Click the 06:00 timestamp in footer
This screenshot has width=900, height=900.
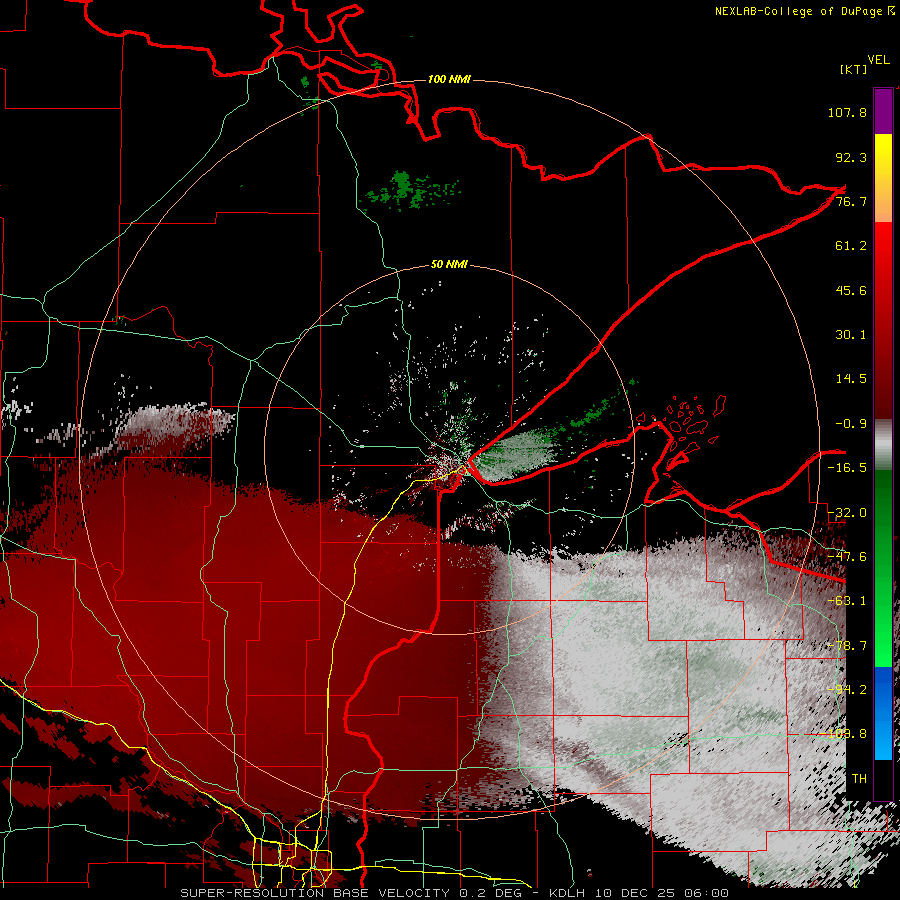[707, 893]
